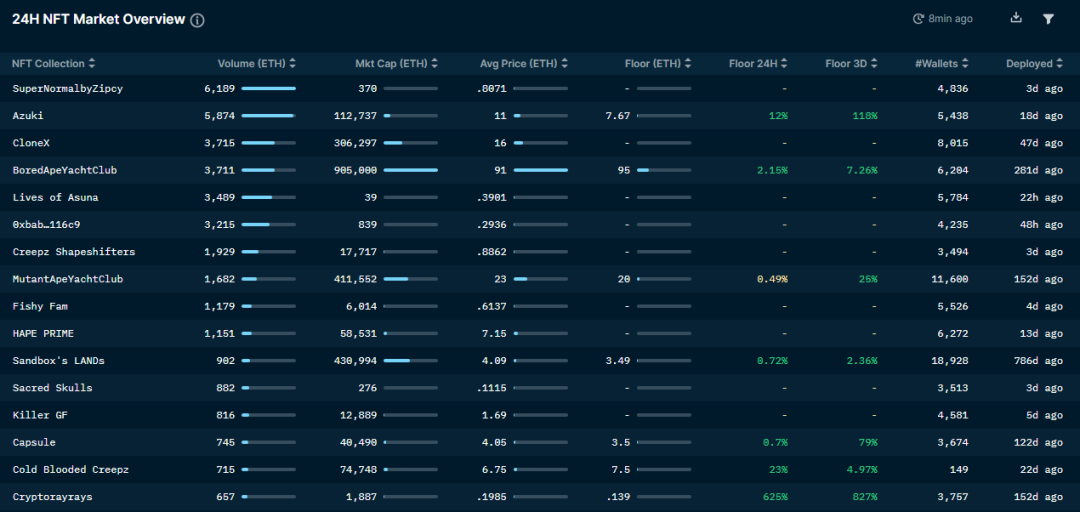Select MutantApeYachtClub row name

68,279
